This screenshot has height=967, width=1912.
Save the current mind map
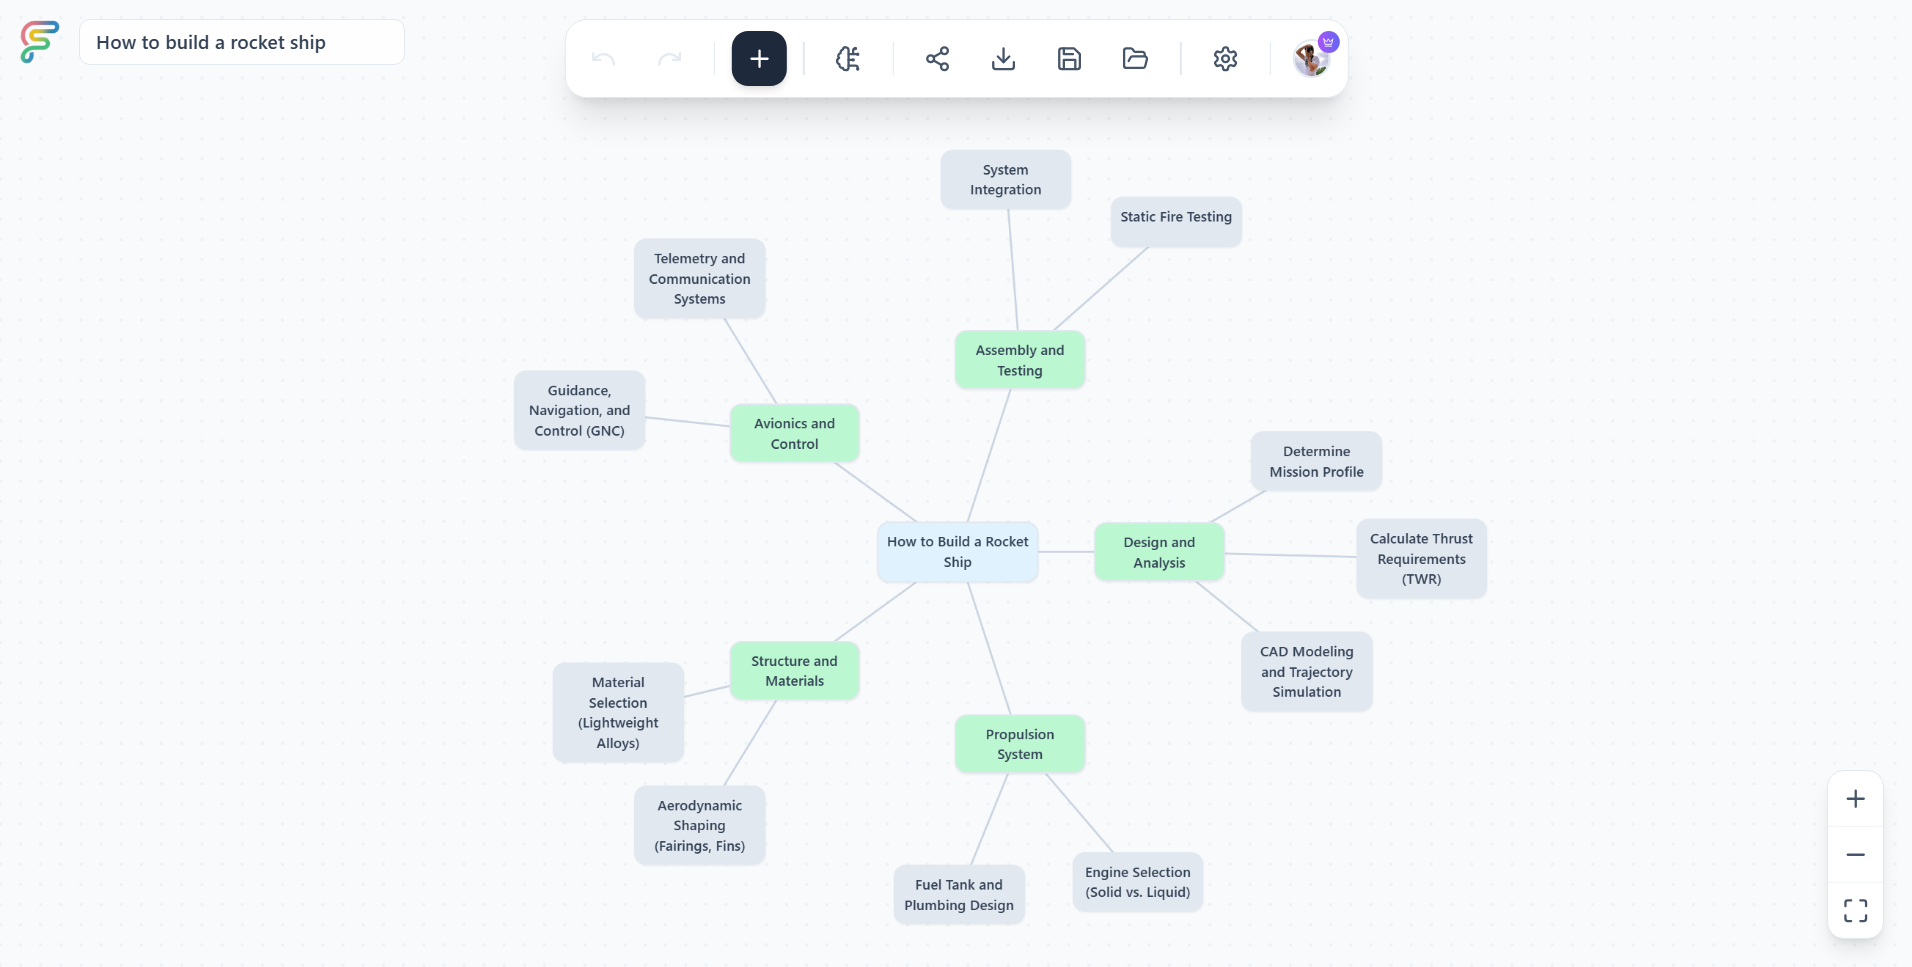pos(1069,59)
